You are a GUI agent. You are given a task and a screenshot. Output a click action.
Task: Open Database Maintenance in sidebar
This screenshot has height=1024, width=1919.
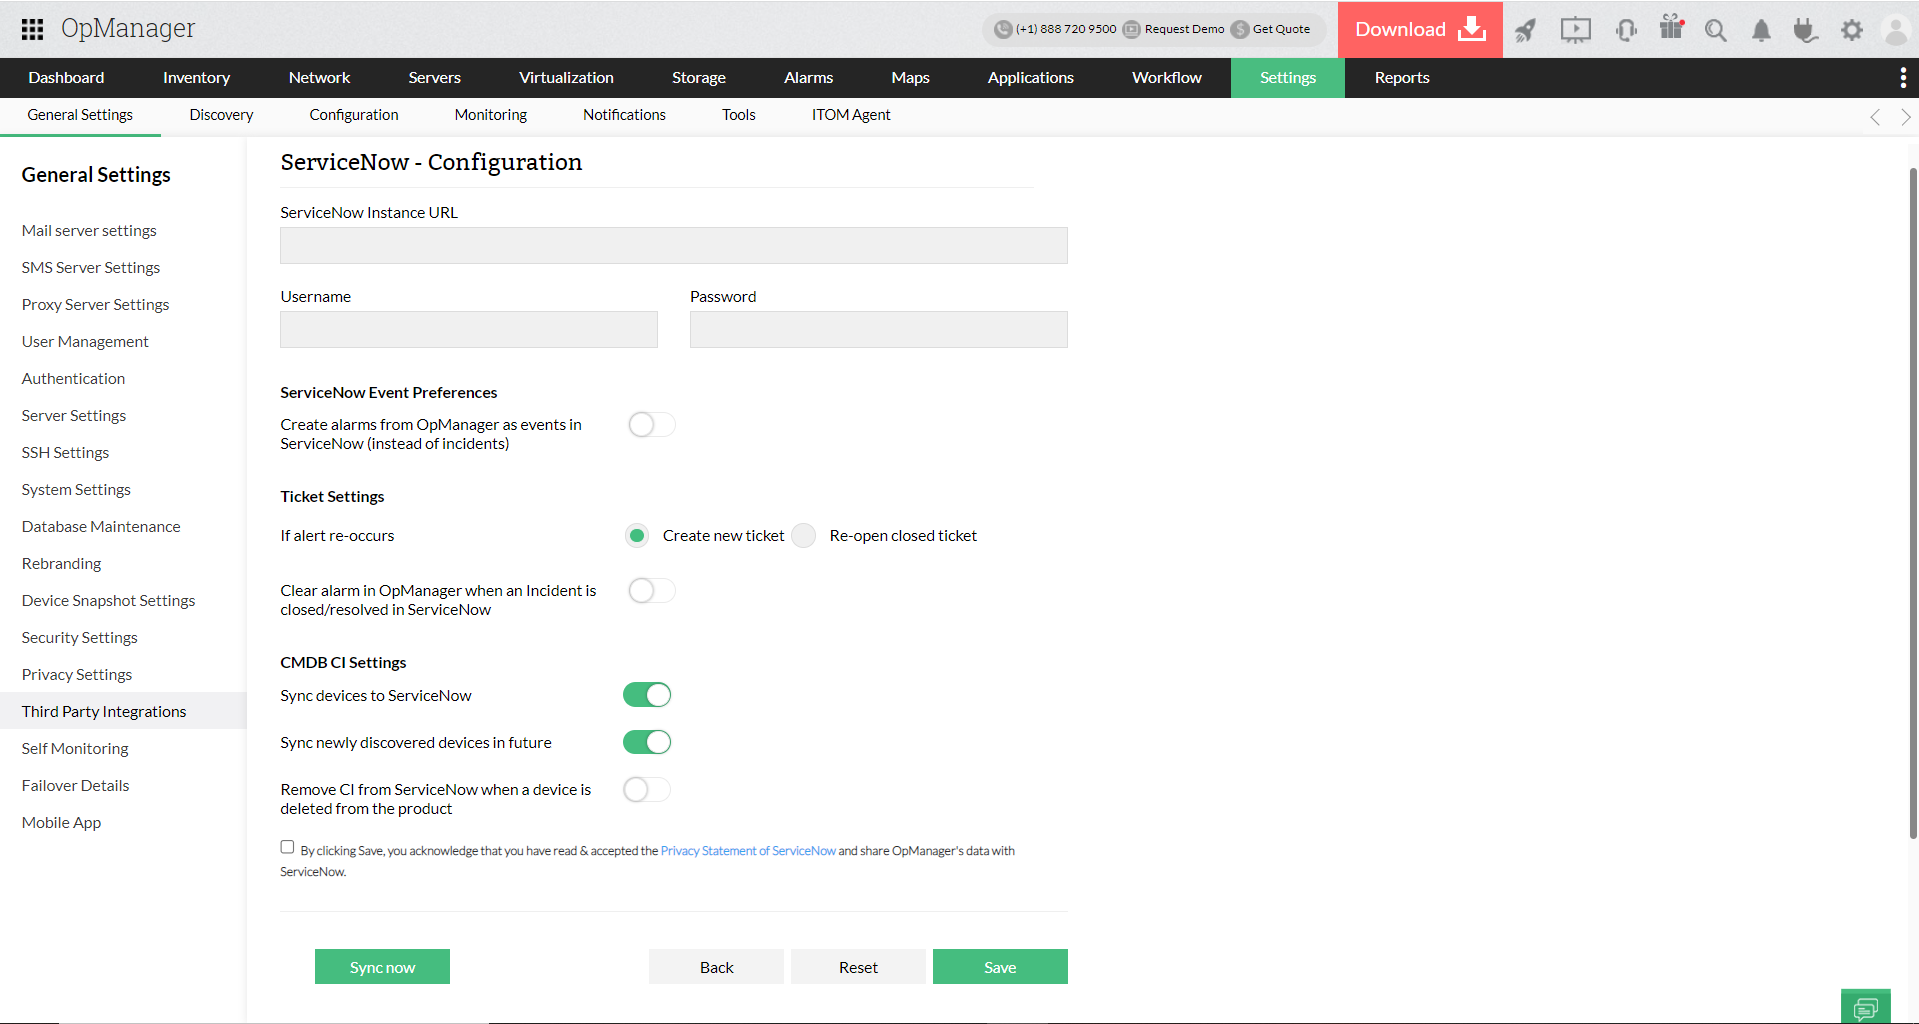101,527
